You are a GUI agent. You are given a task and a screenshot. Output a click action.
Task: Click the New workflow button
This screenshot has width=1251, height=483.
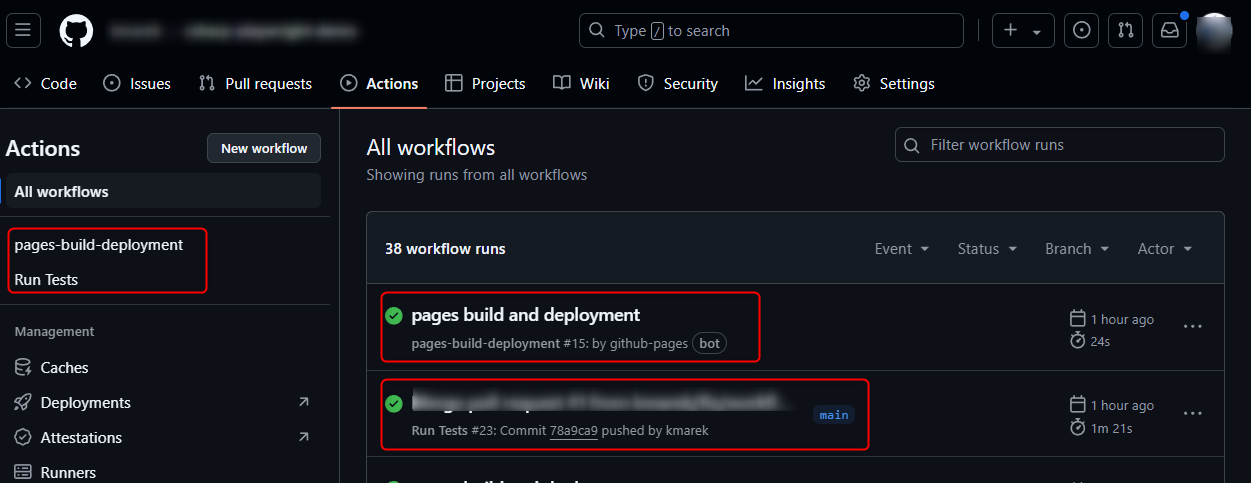(264, 148)
